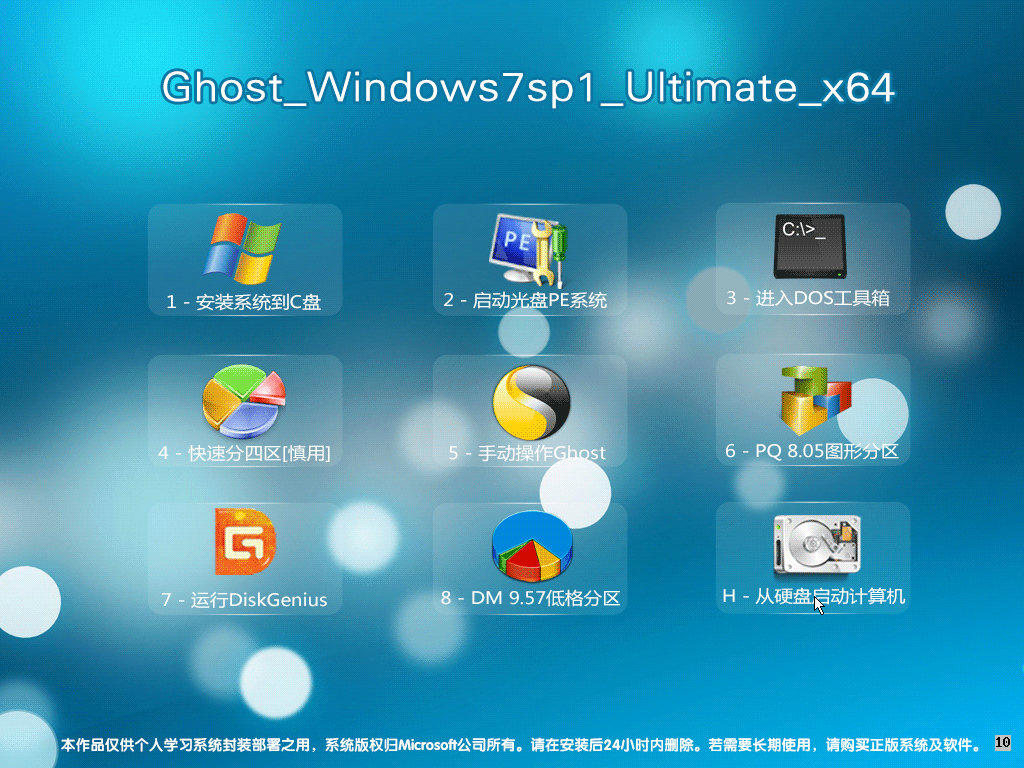Click the bottom copyright disclaimer text
The image size is (1024, 768).
[x=521, y=744]
